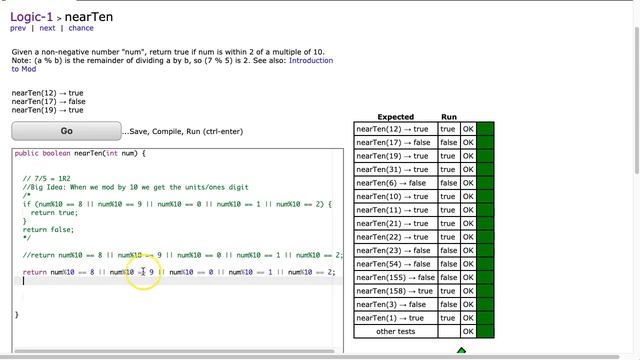Click the OK cell for other tests
640x360 pixels.
point(468,331)
